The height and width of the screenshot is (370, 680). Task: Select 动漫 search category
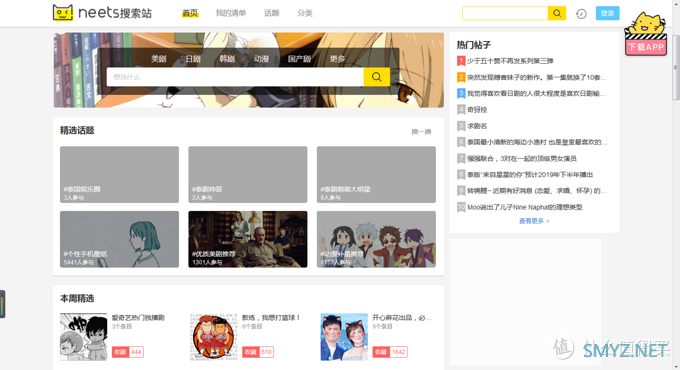coord(261,59)
